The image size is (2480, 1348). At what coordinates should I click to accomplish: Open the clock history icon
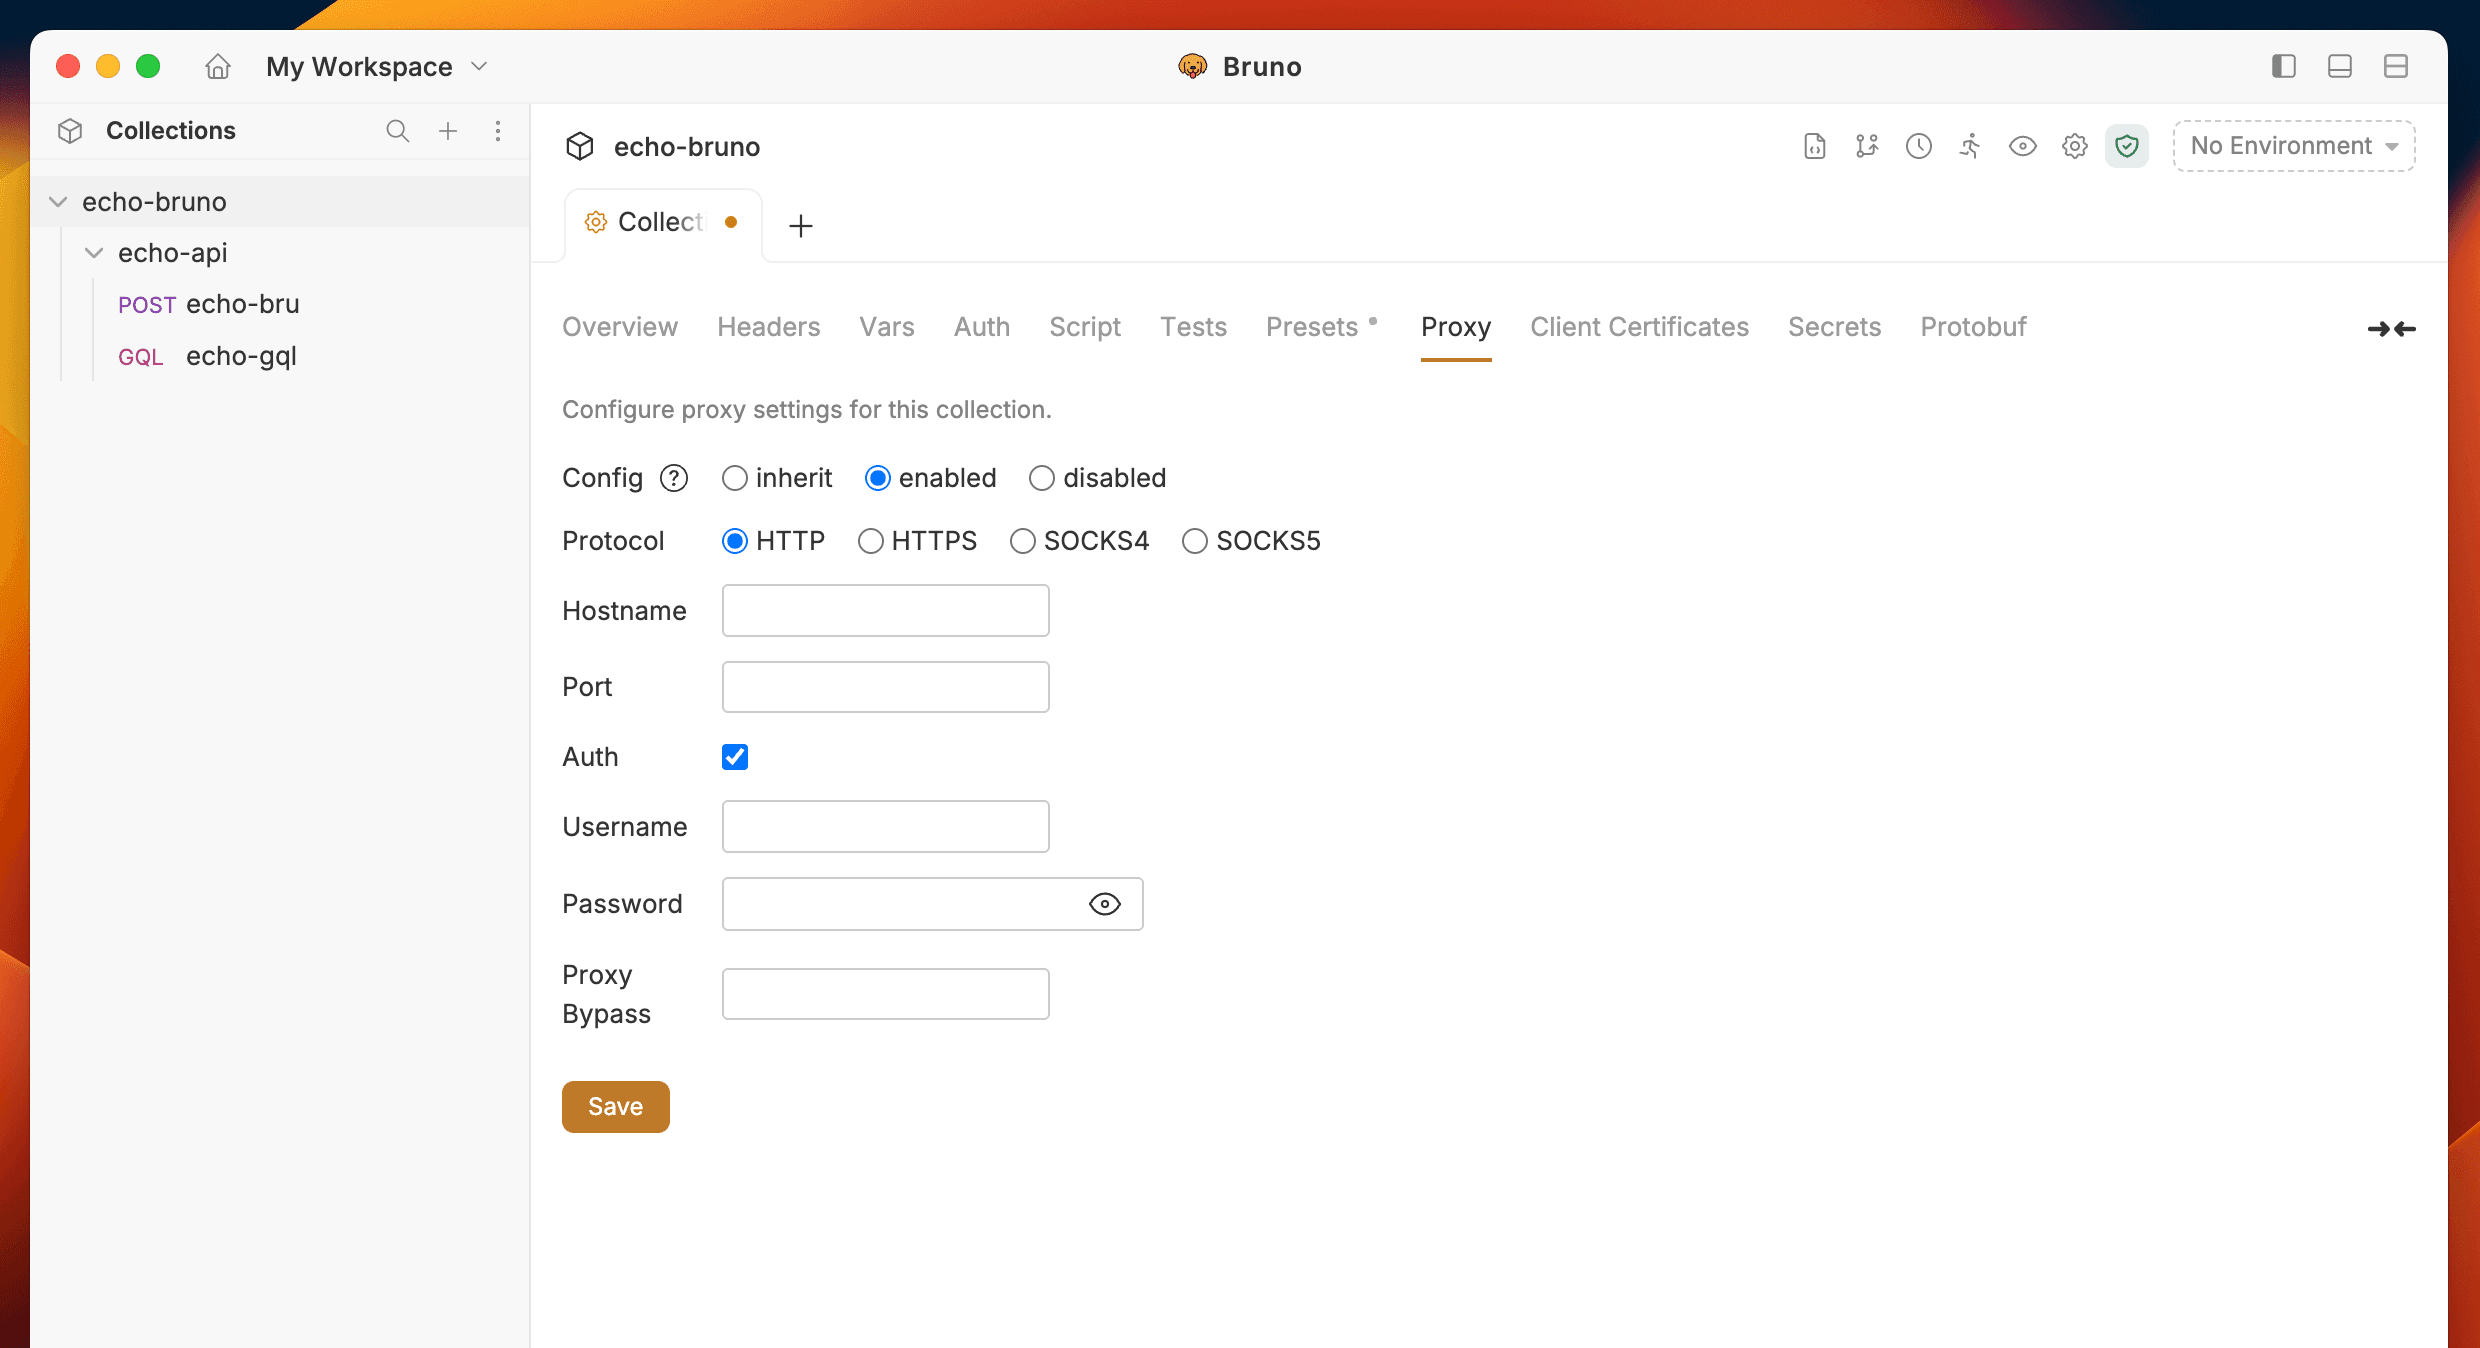1918,146
